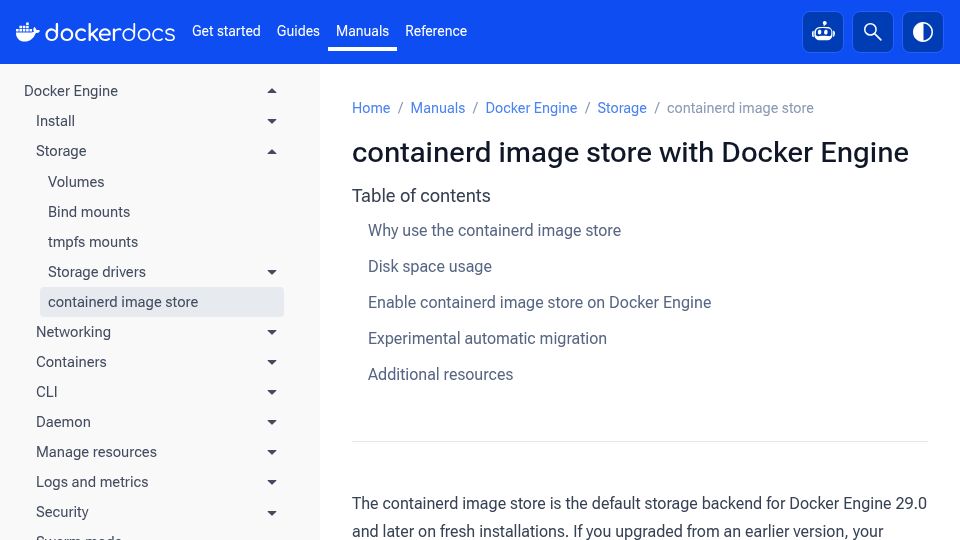This screenshot has width=960, height=540.
Task: Expand the Networking section arrow
Action: (272, 332)
